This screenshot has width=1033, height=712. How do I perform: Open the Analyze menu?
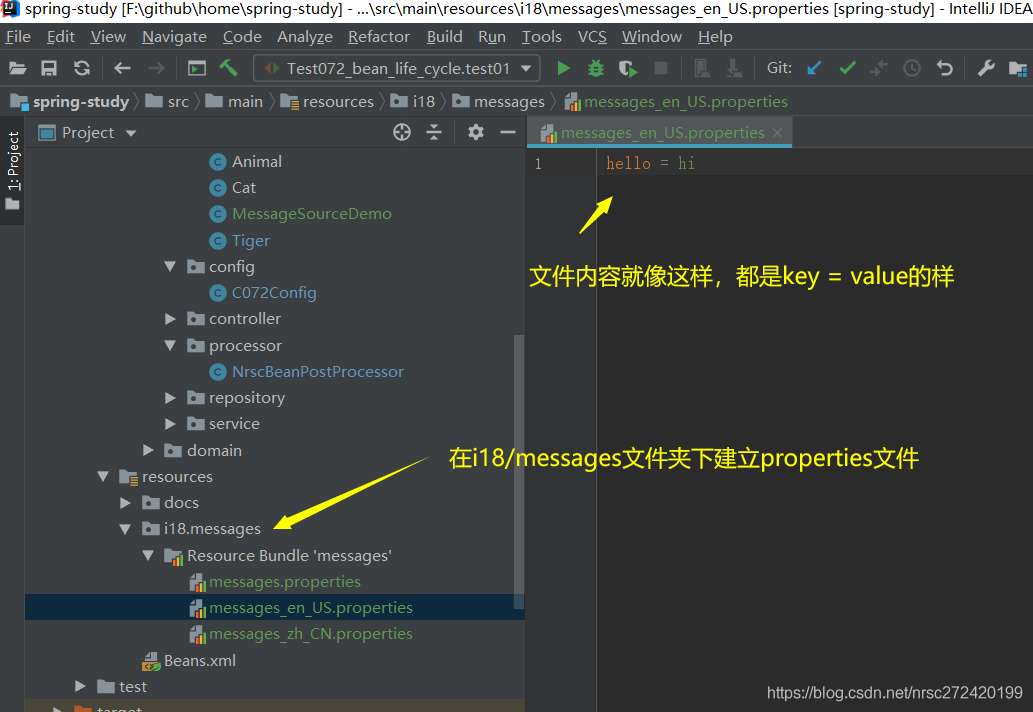pyautogui.click(x=304, y=37)
